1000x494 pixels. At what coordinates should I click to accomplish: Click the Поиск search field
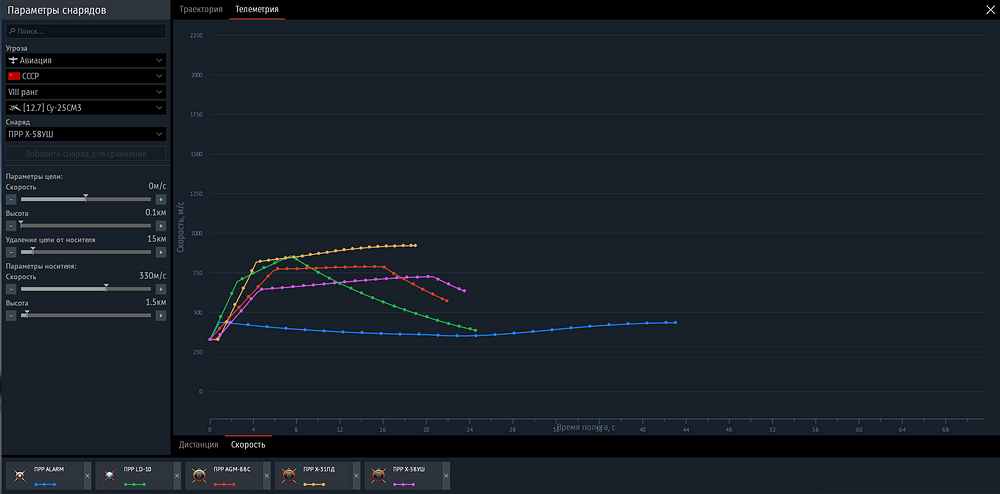[86, 31]
